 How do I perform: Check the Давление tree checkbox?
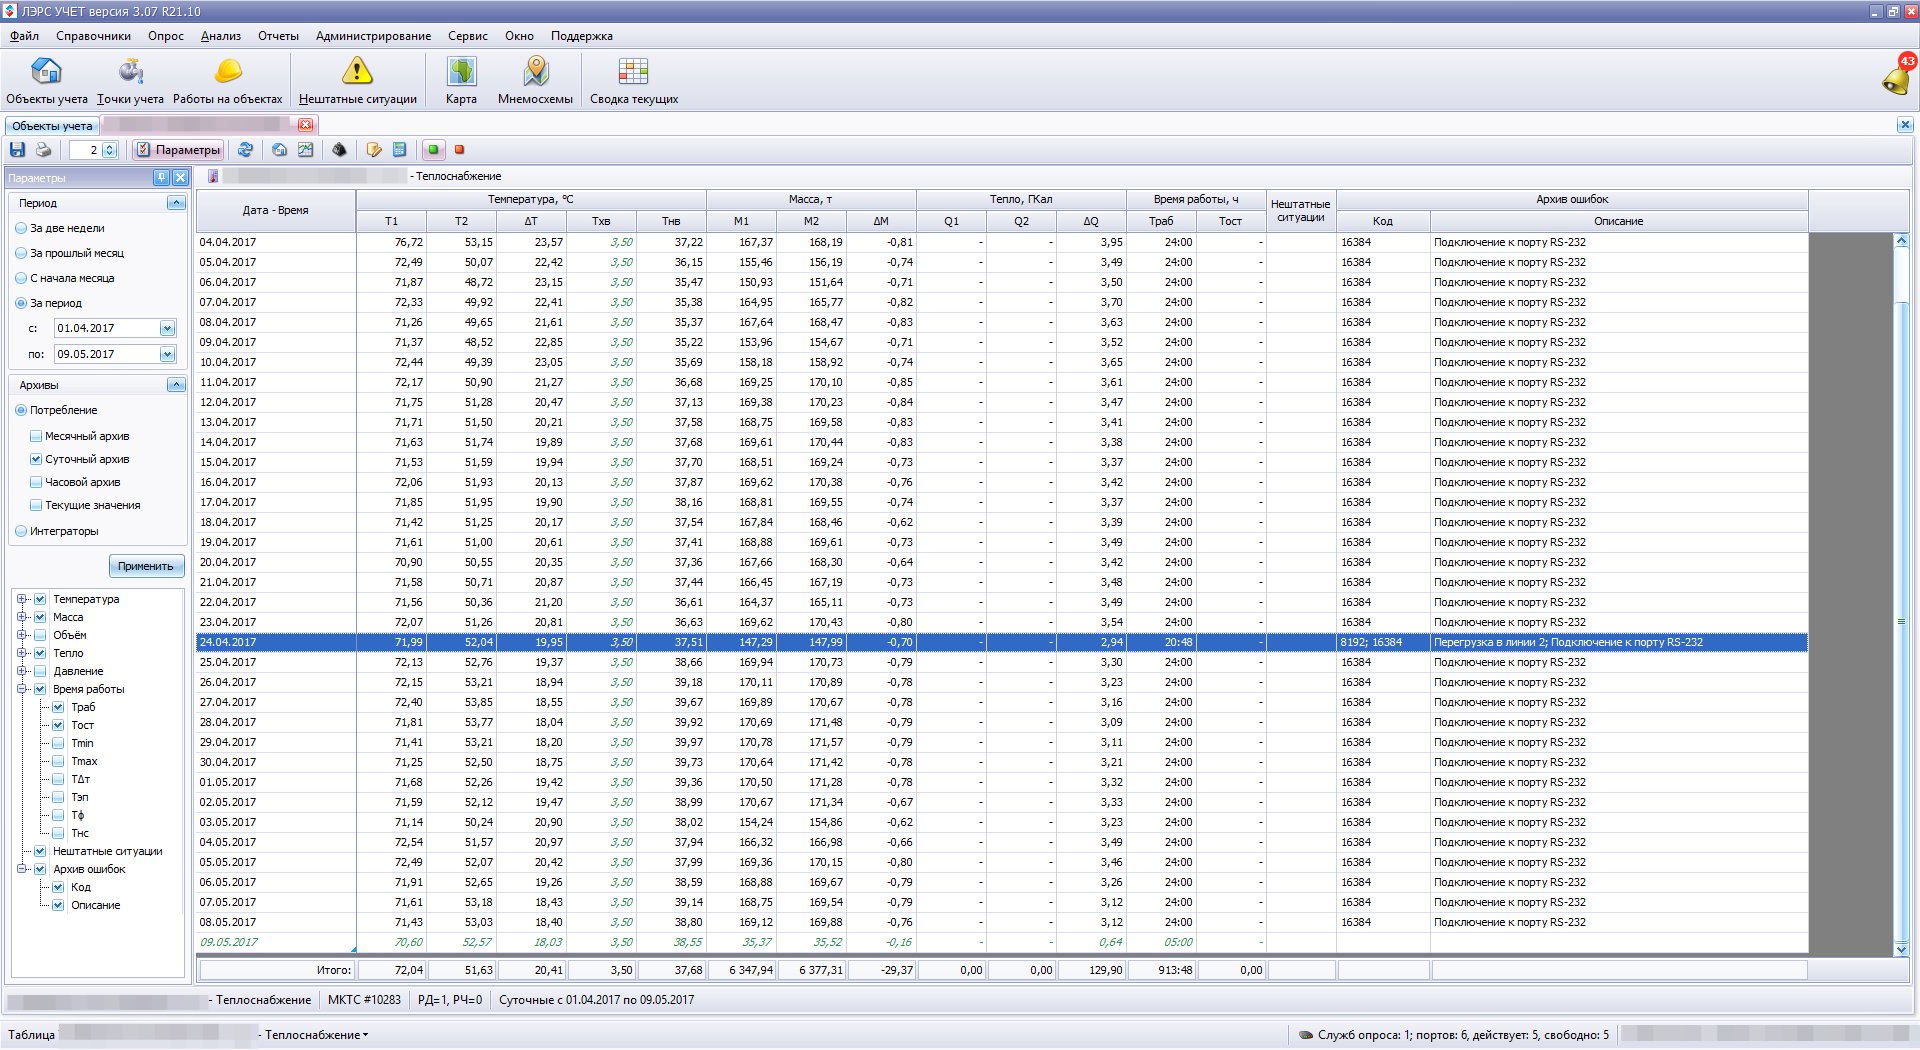(x=40, y=671)
